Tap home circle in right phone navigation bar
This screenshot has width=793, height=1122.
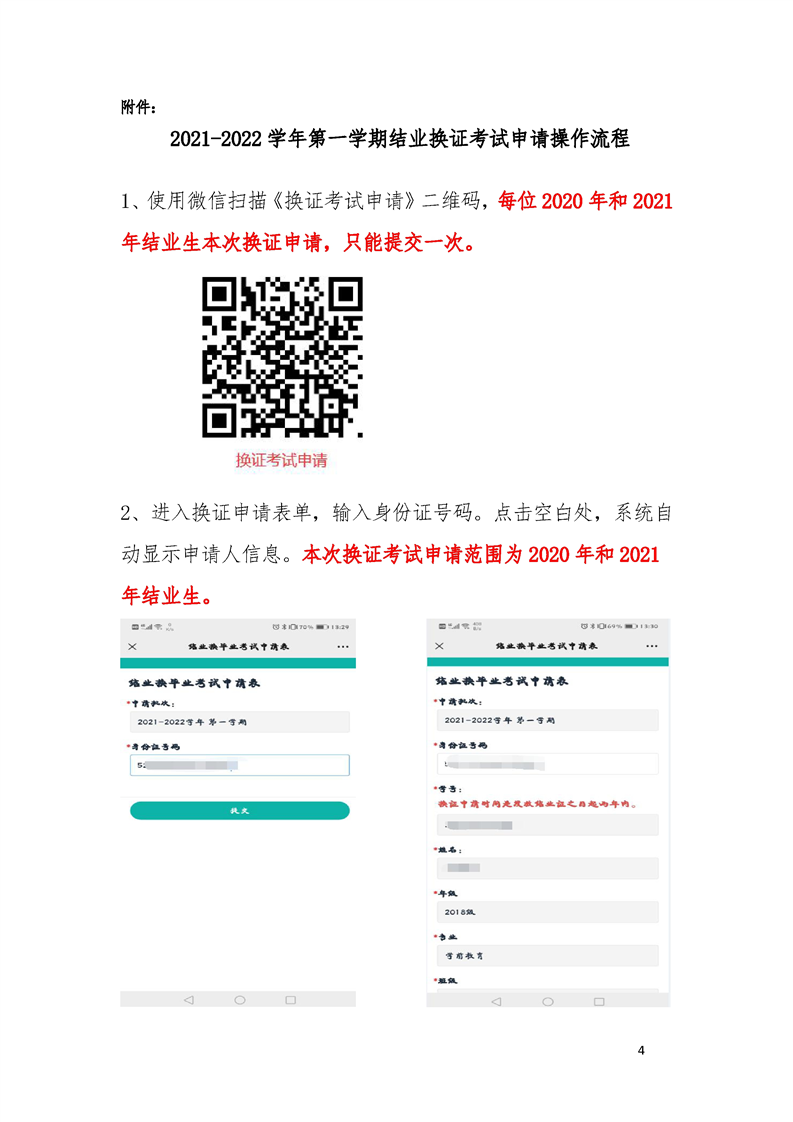coord(548,1001)
